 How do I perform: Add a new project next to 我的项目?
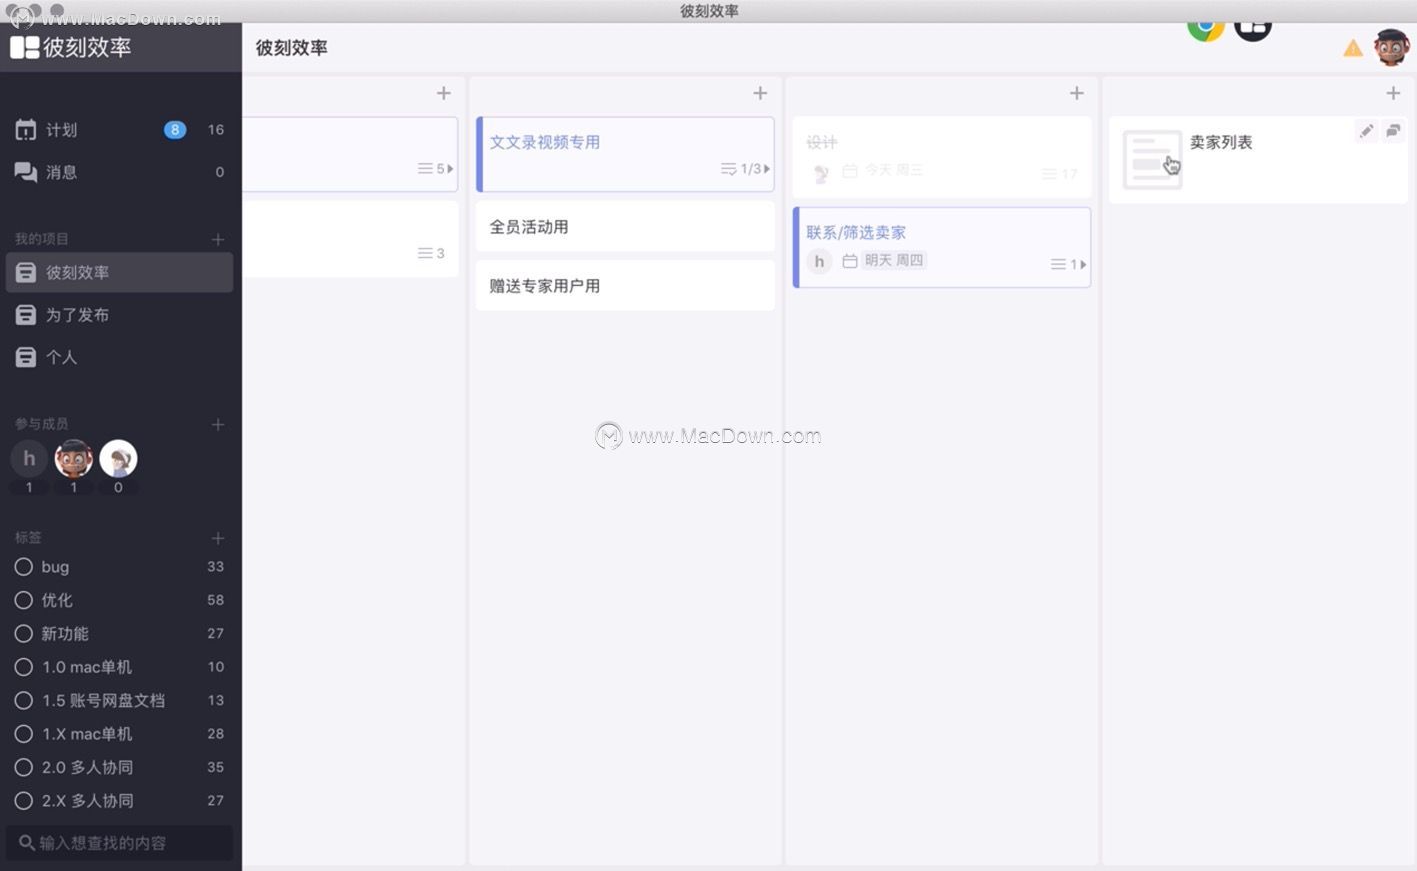218,239
